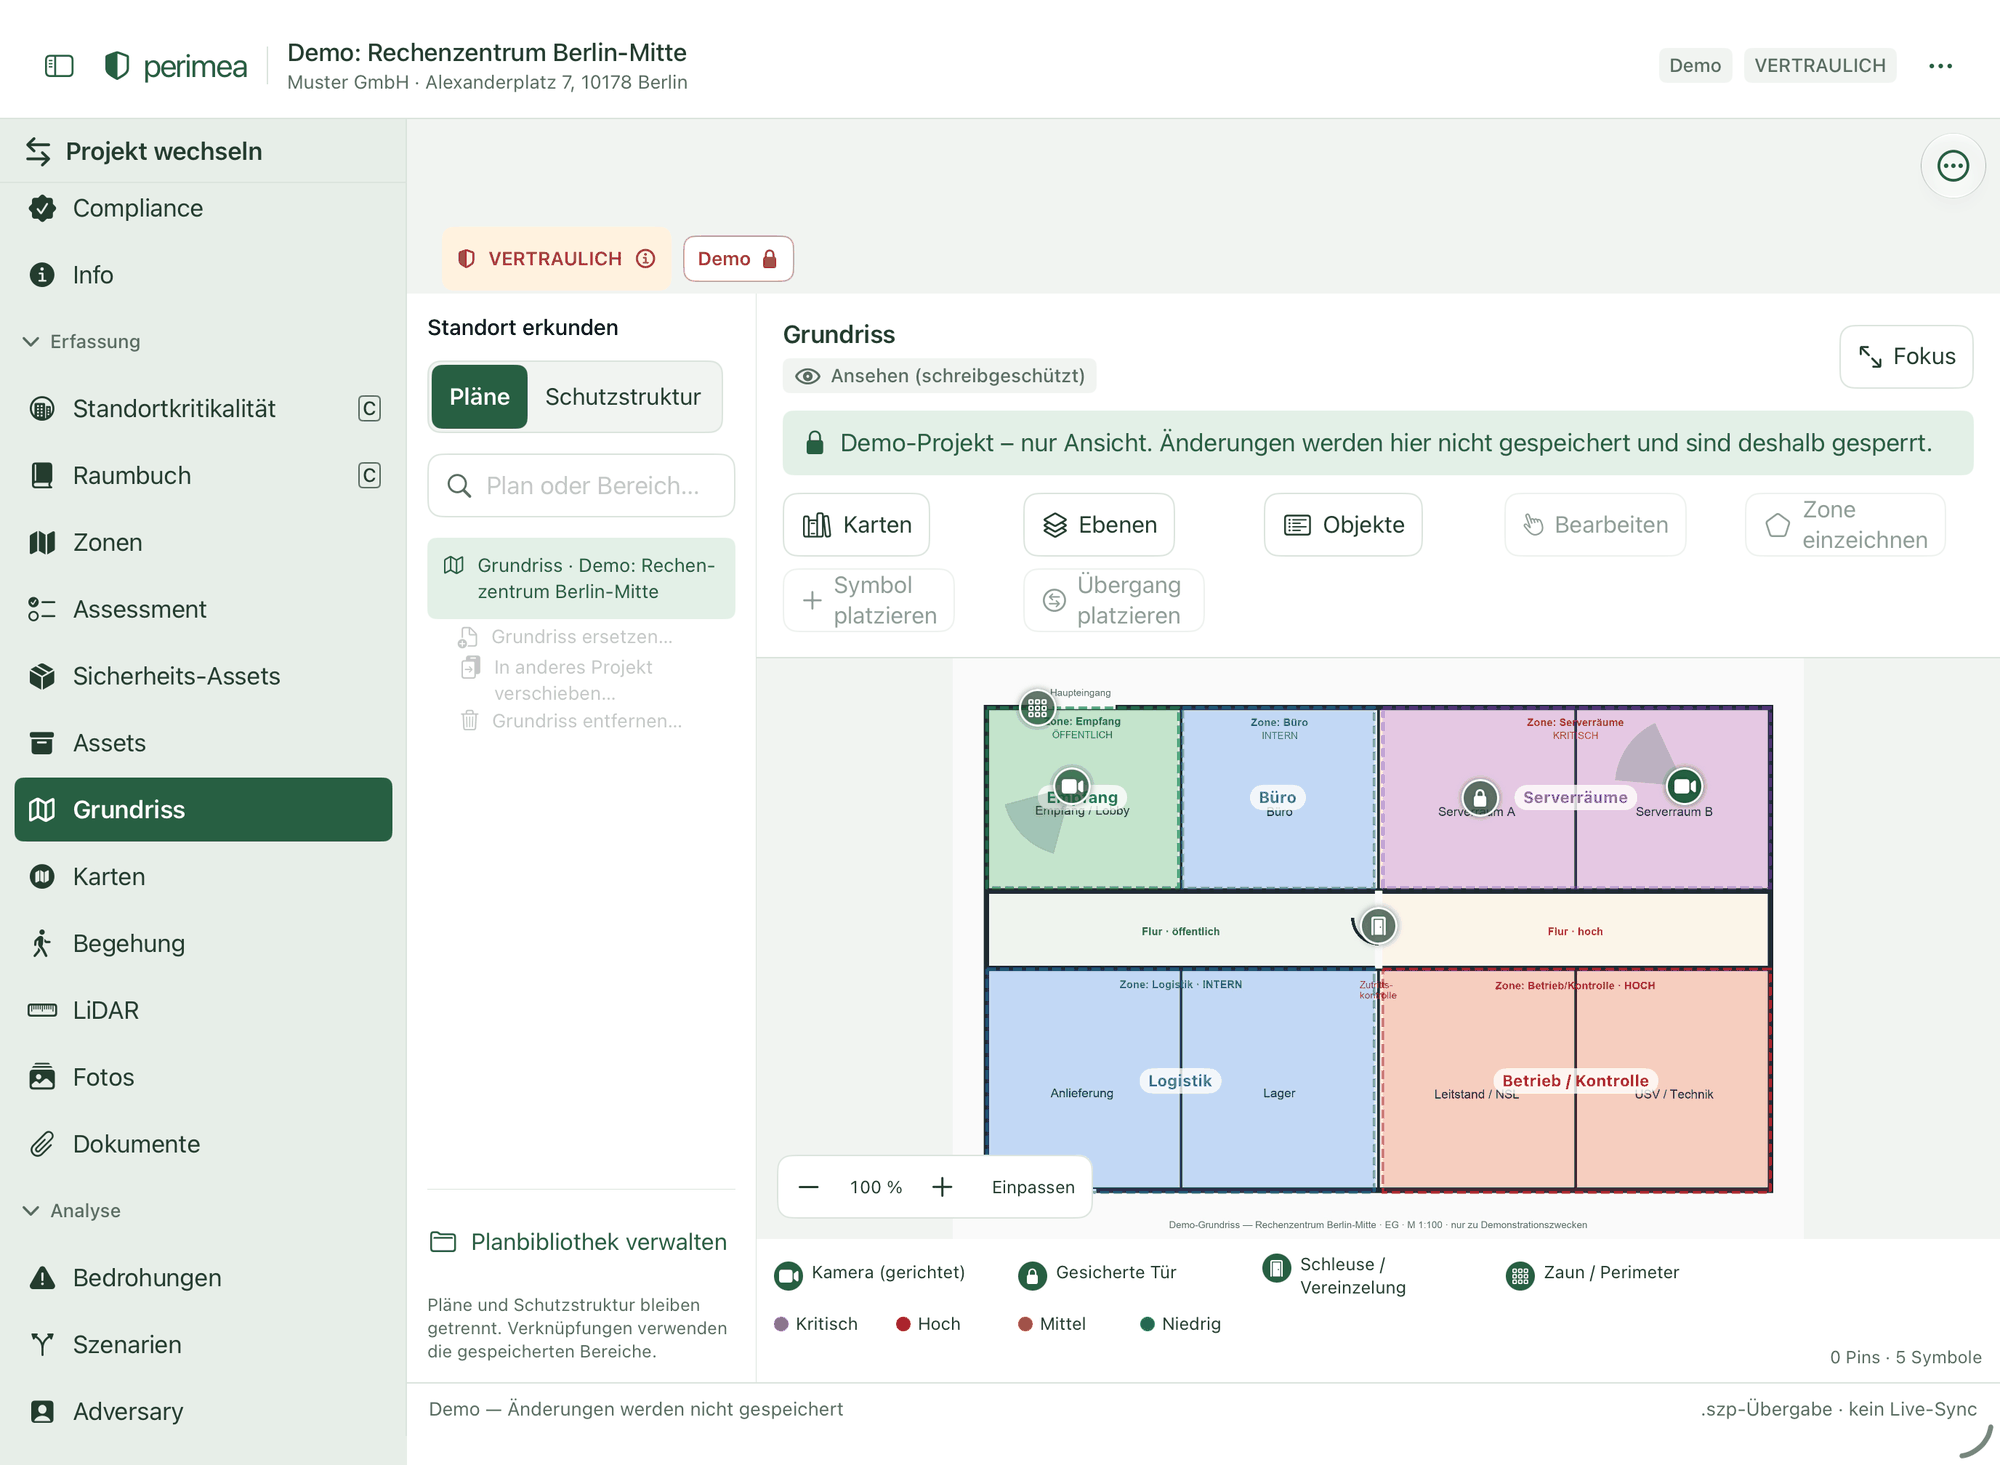Collapse the Analyse section
The height and width of the screenshot is (1465, 2000).
[x=71, y=1211]
